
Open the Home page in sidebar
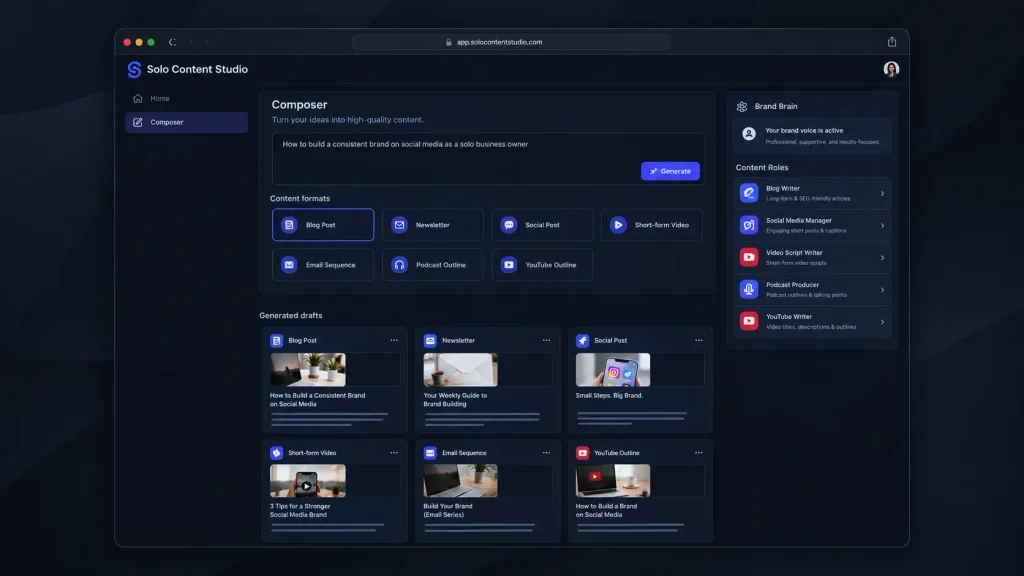tap(186, 99)
